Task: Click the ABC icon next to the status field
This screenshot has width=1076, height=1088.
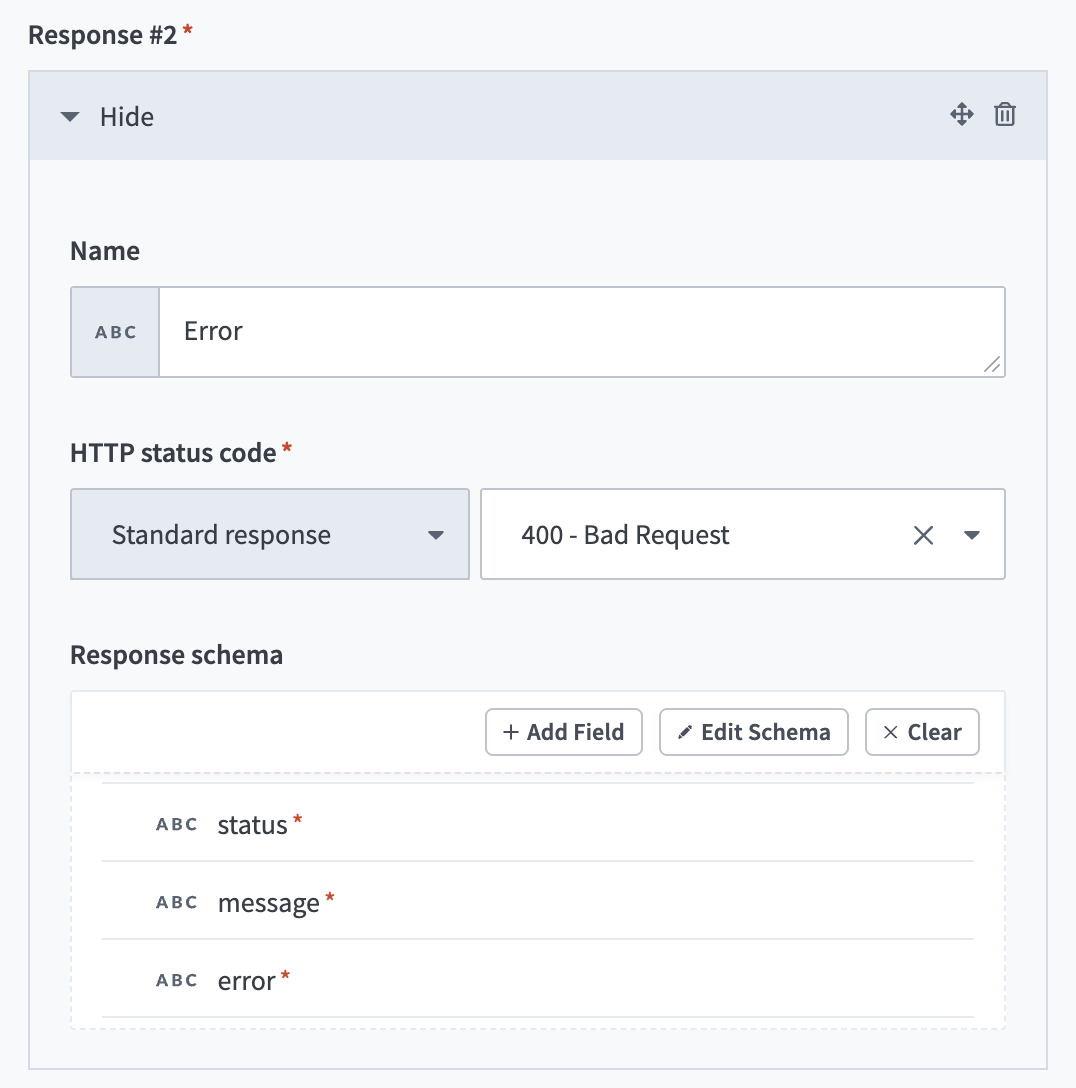Action: (176, 823)
